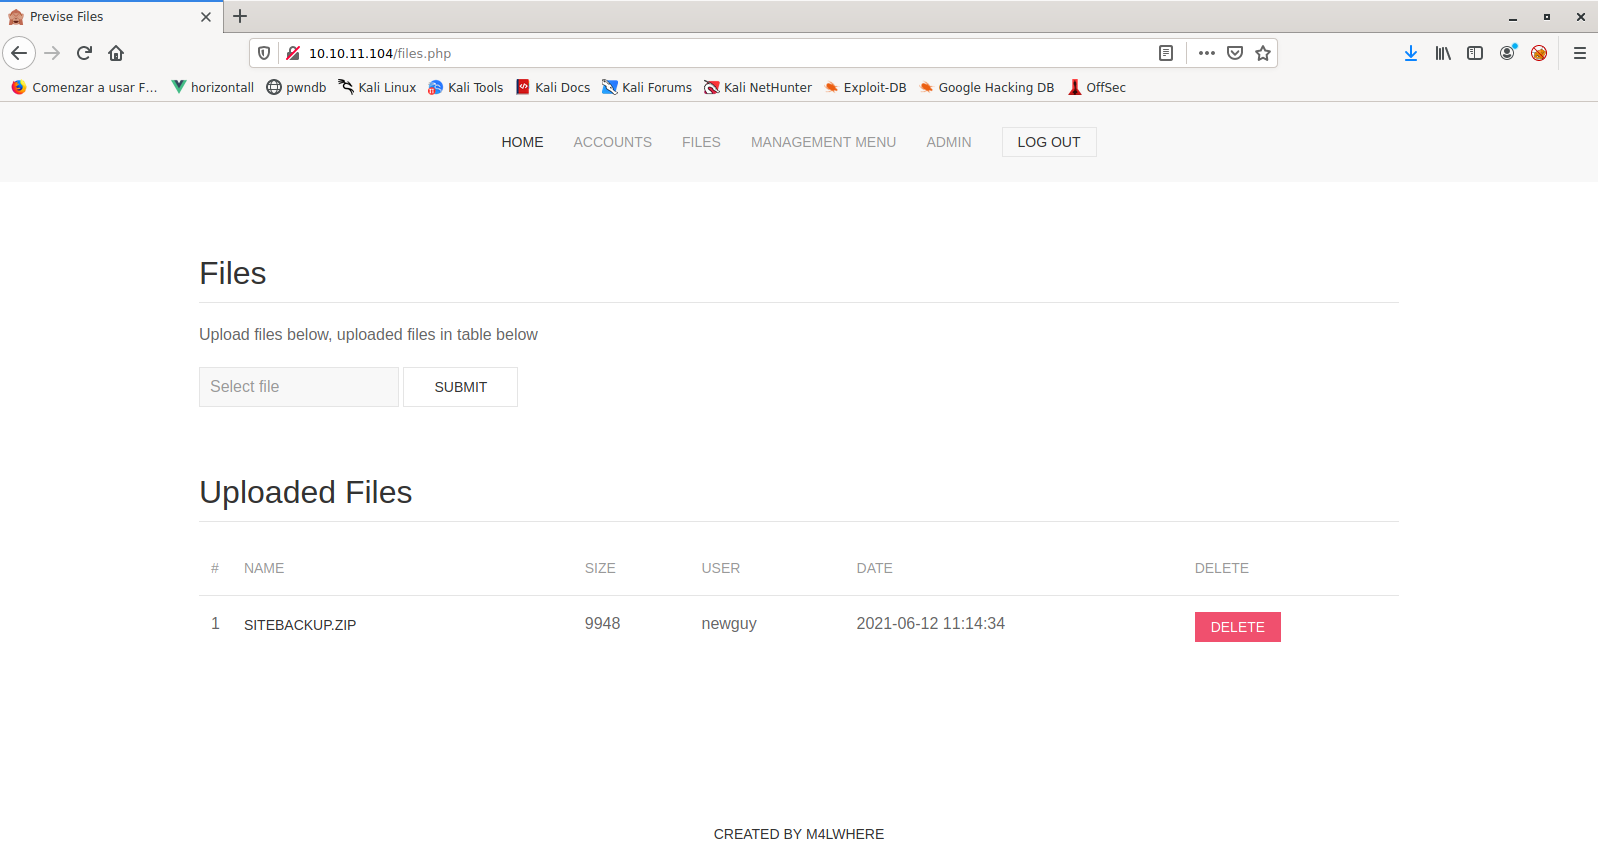This screenshot has height=858, width=1598.
Task: Download the SITEBACKUP.ZIP link
Action: [x=300, y=625]
